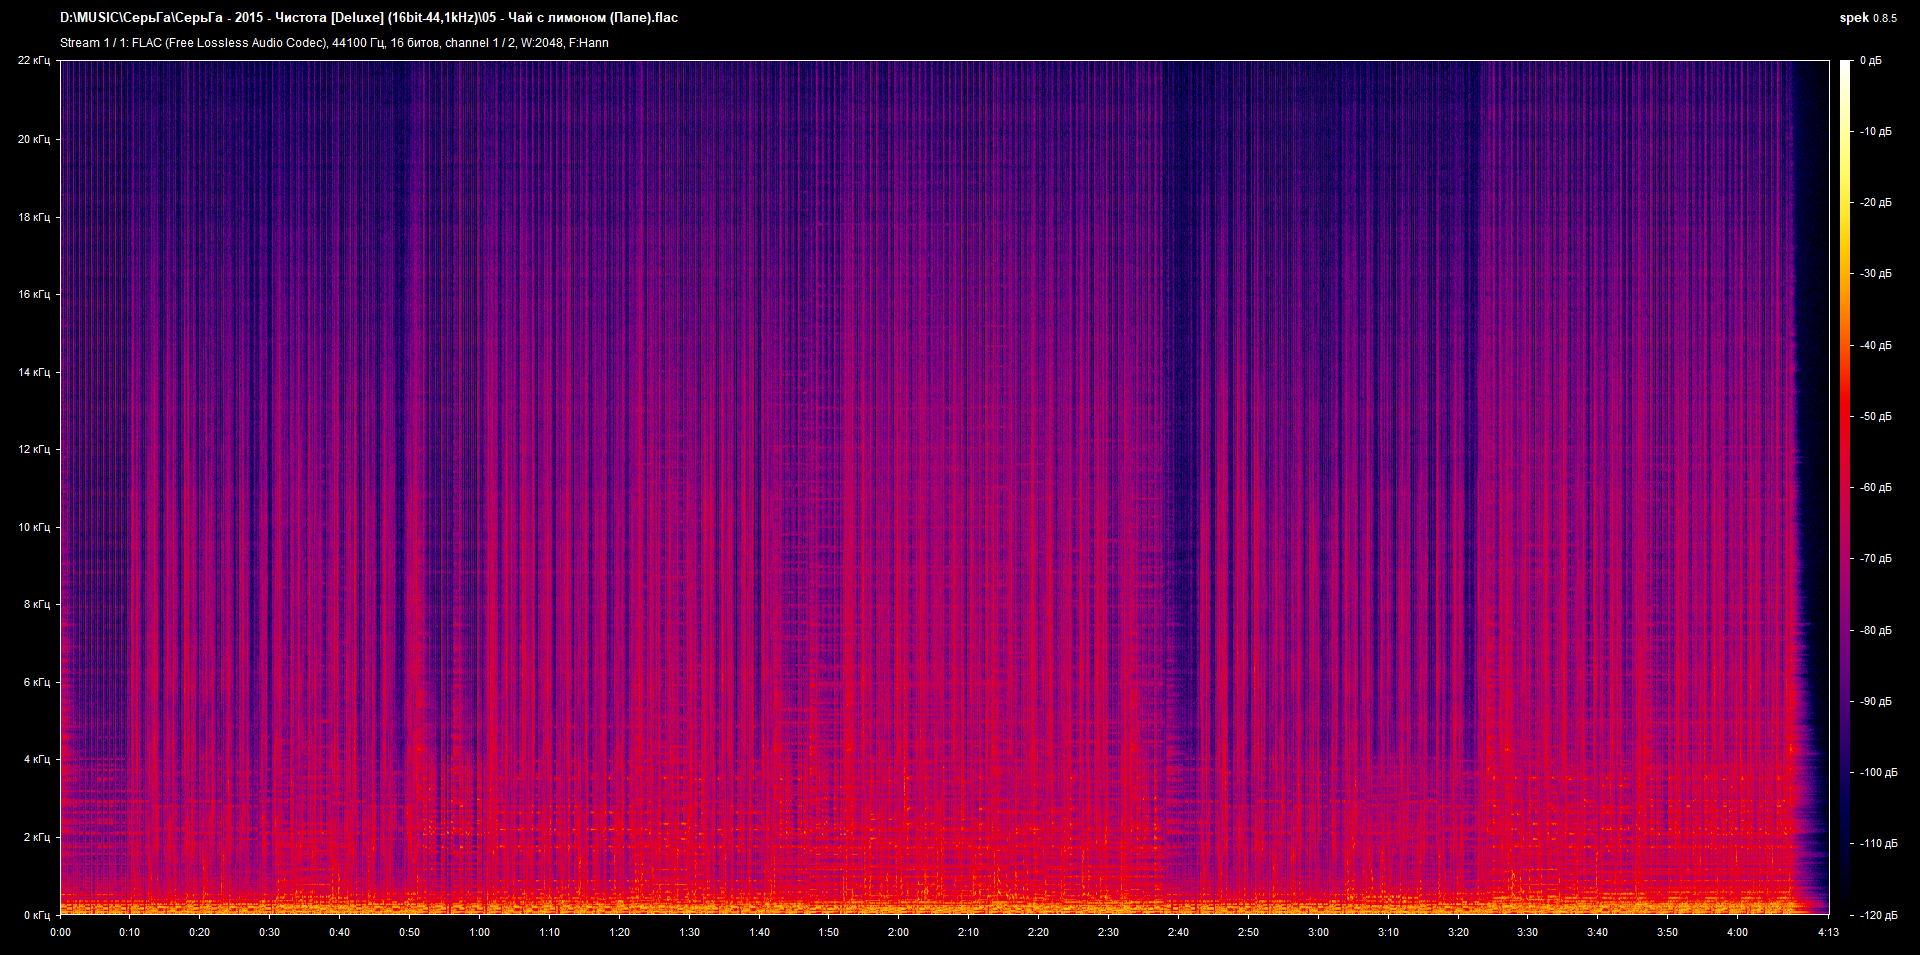The image size is (1920, 955).
Task: Click the 4:13 end timestamp
Action: pyautogui.click(x=1828, y=932)
